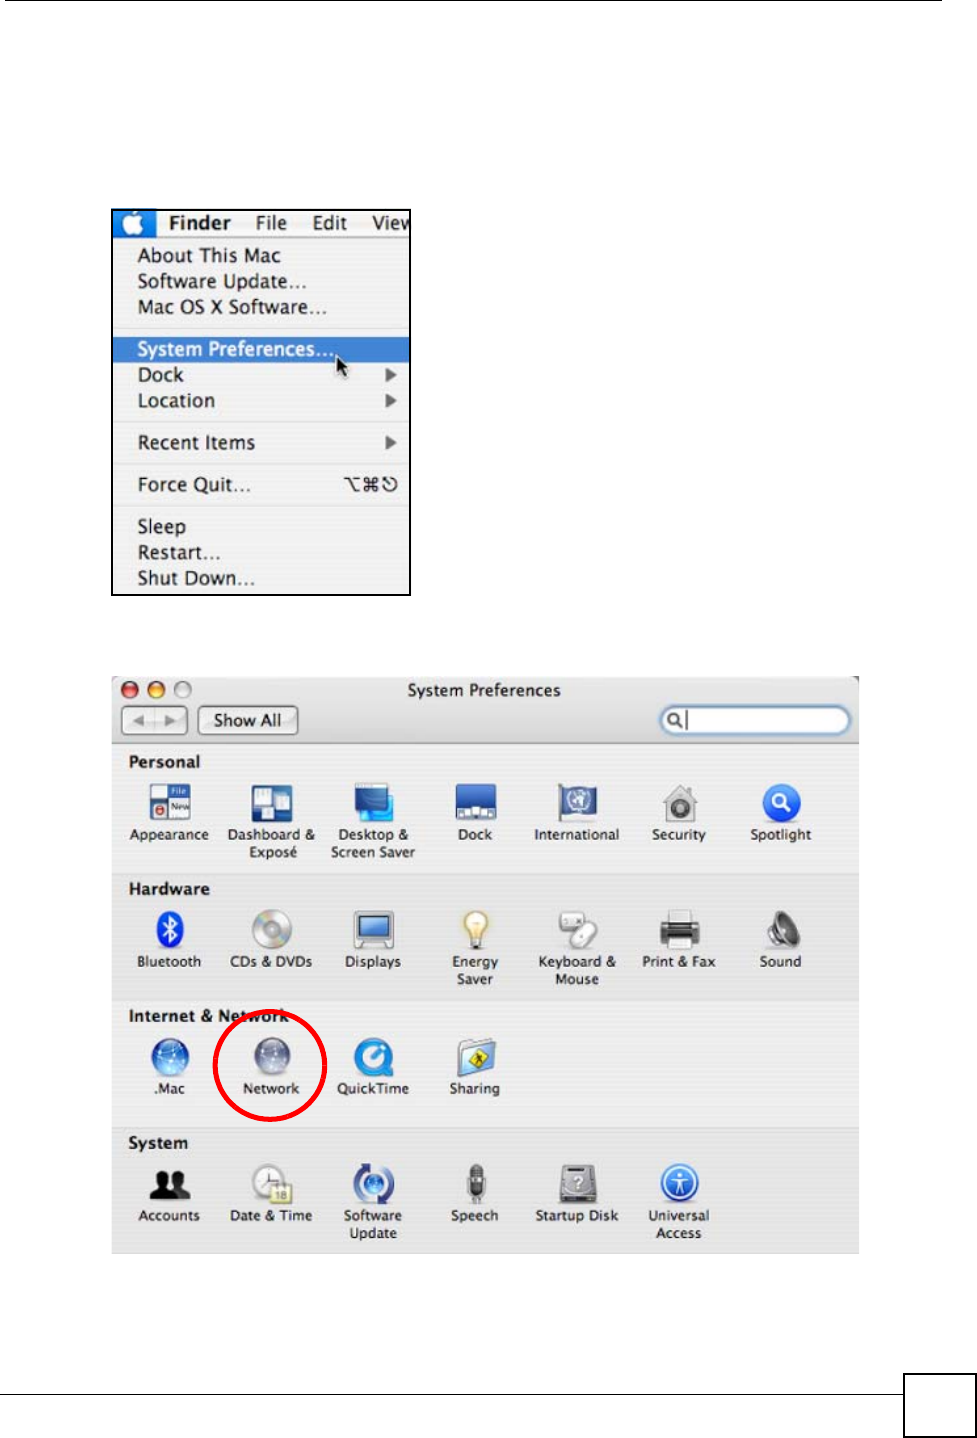Open the Finder menu

point(200,223)
